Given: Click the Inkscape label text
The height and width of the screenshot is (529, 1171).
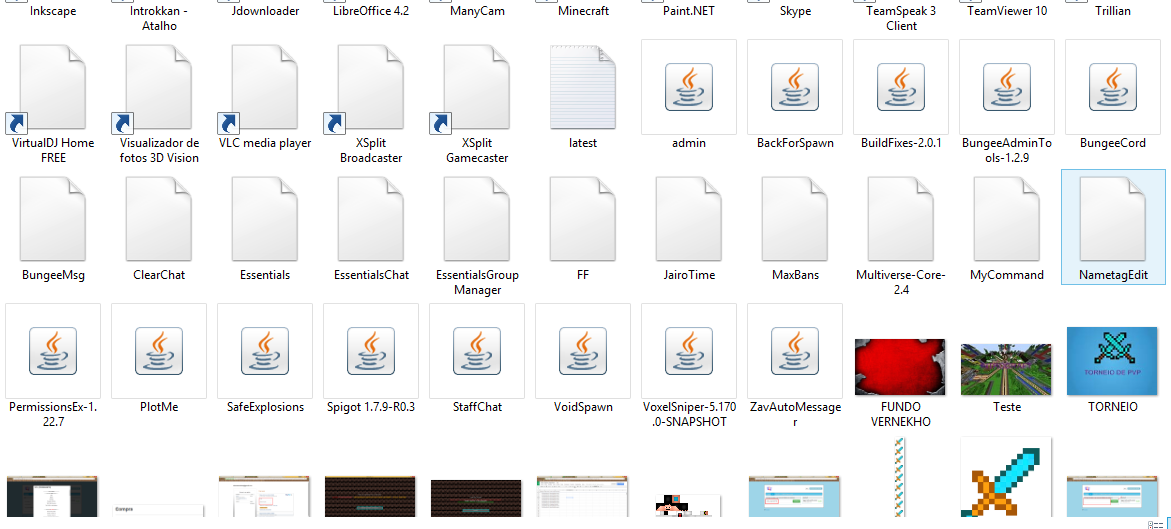Looking at the screenshot, I should coord(53,11).
